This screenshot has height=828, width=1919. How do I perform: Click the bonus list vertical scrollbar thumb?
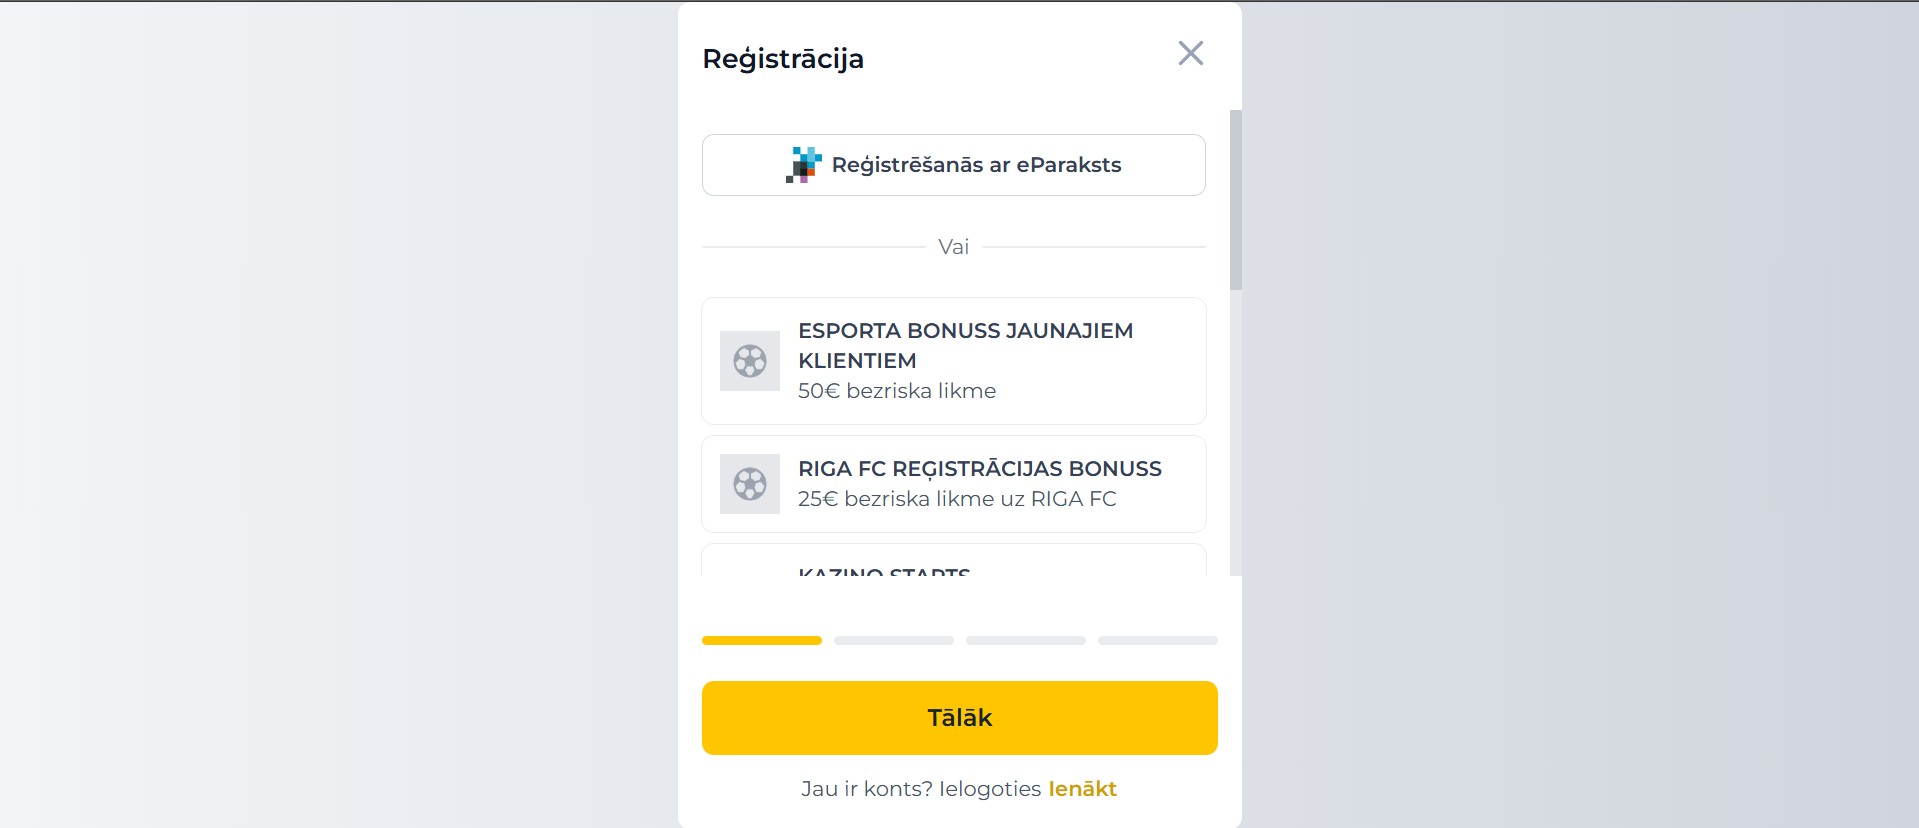point(1236,200)
